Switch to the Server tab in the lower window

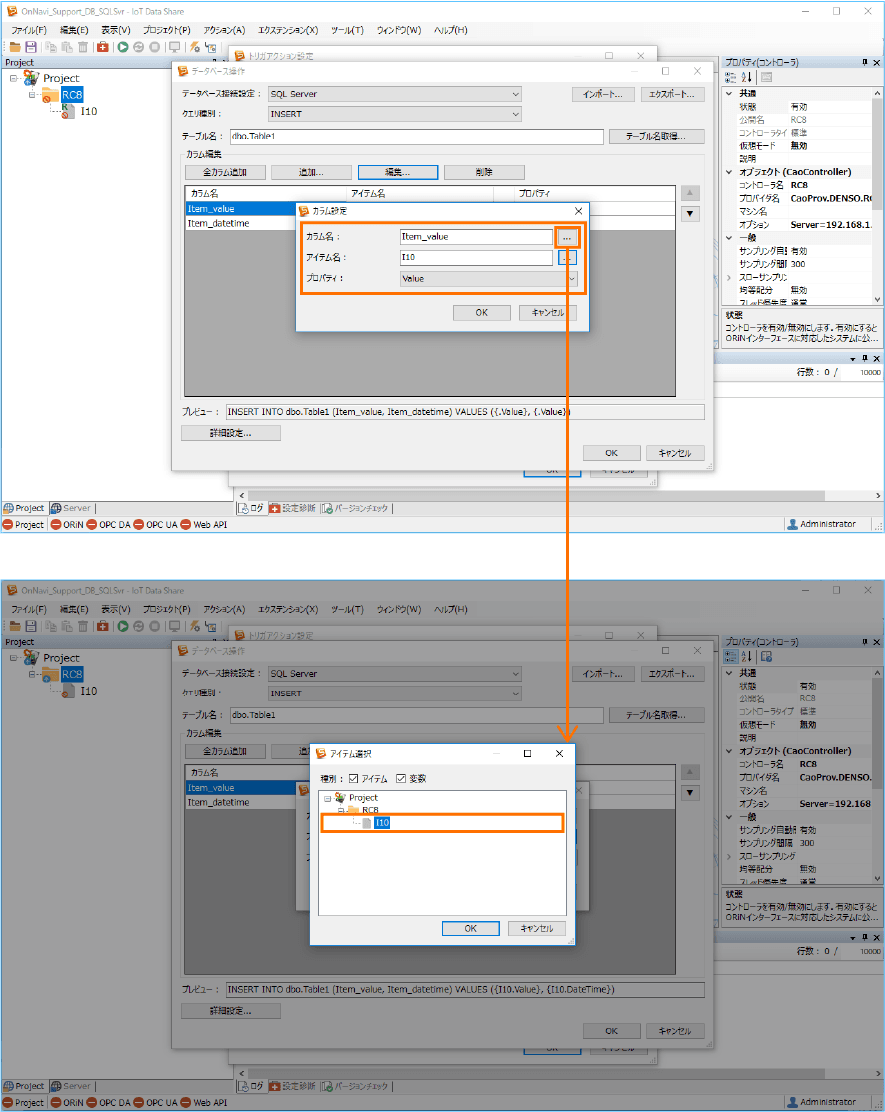[x=70, y=1086]
